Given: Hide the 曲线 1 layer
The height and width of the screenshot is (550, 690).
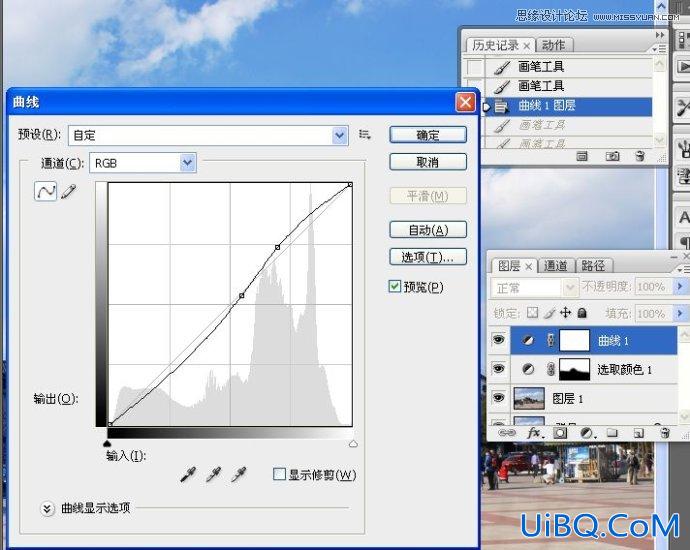Looking at the screenshot, I should point(498,340).
